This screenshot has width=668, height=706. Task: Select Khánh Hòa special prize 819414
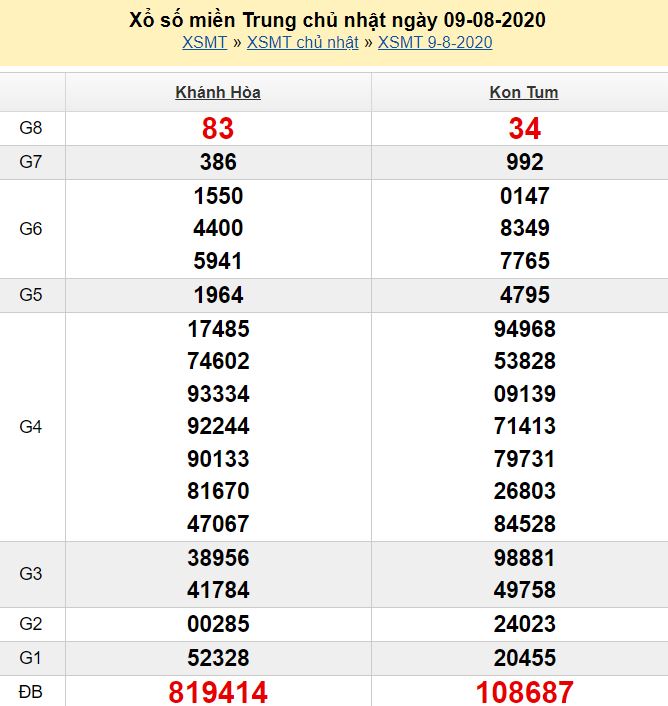coord(218,691)
